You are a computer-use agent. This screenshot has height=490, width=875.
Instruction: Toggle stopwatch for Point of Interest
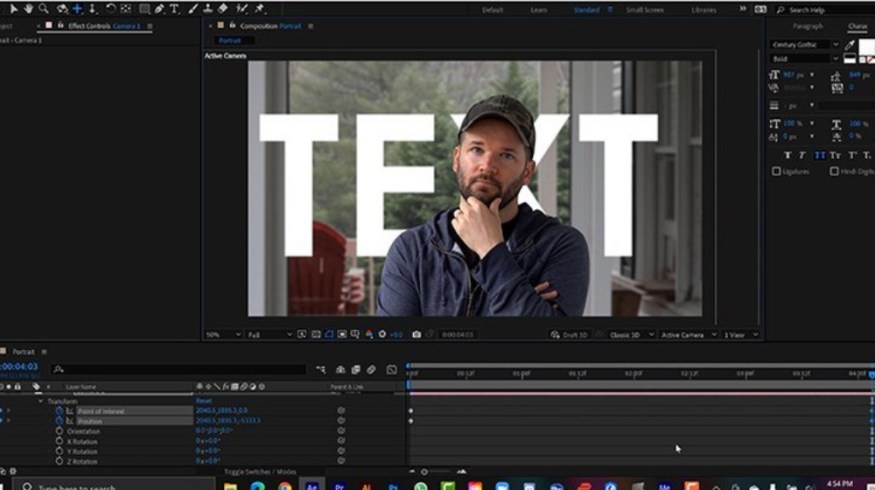[x=59, y=411]
